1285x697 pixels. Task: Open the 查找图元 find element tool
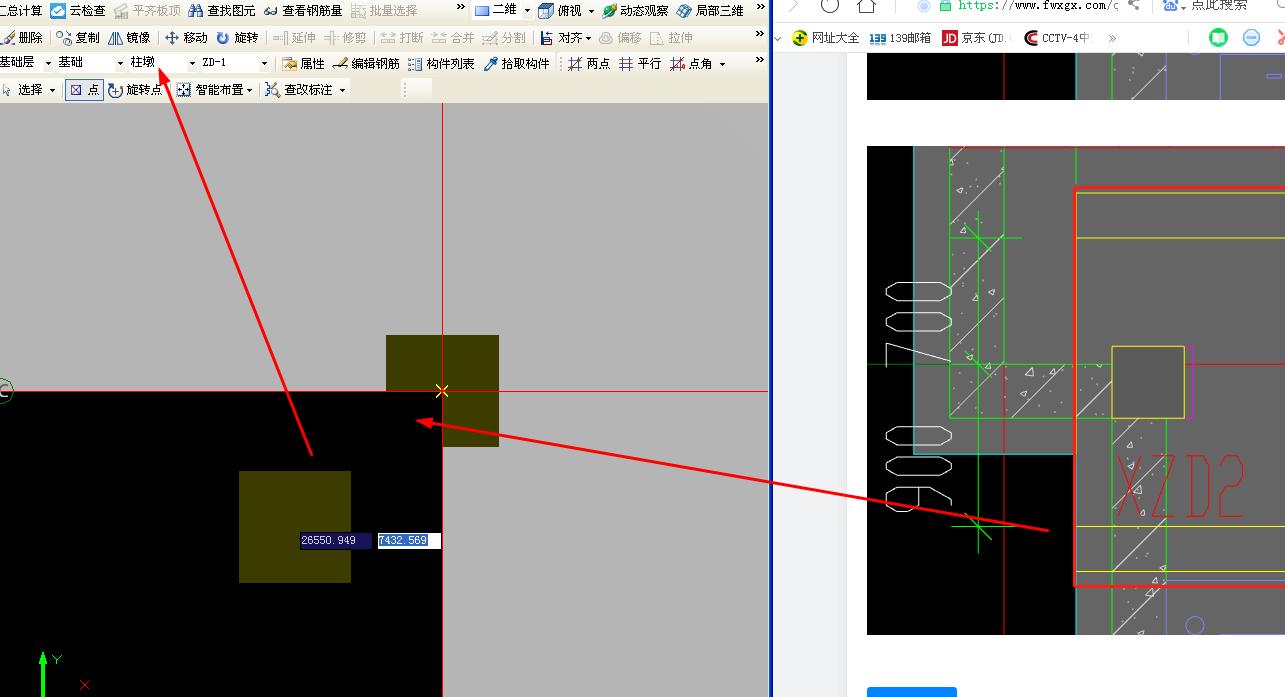pyautogui.click(x=222, y=11)
